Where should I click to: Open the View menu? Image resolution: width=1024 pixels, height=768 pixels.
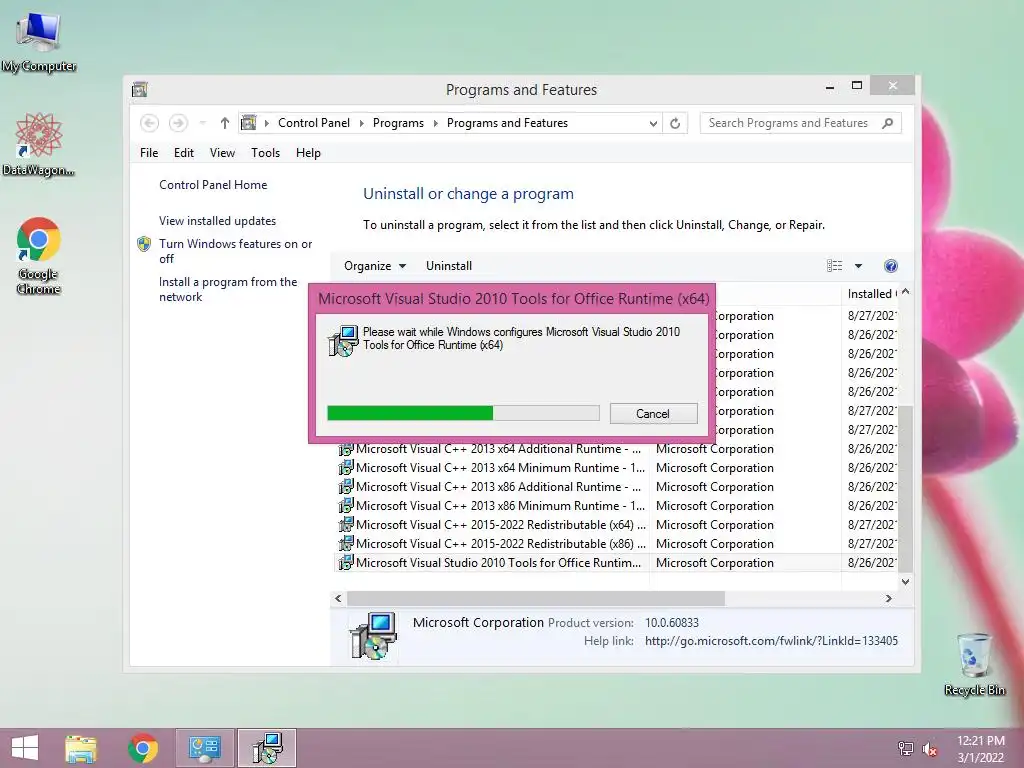(222, 153)
